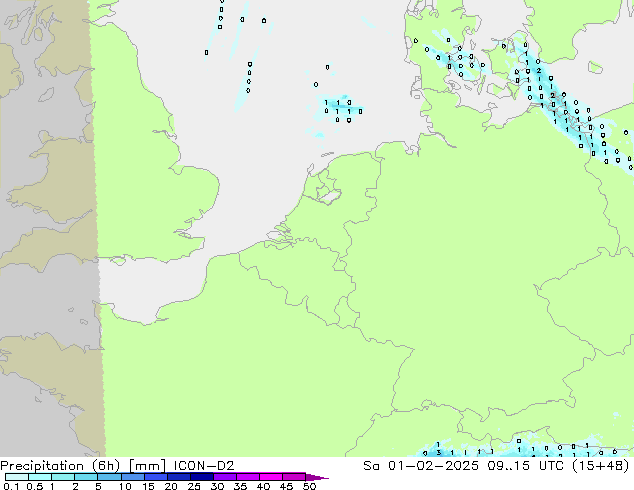The height and width of the screenshot is (490, 634).
Task: Click the 5–10 mm legend color swatch
Action: click(x=109, y=477)
